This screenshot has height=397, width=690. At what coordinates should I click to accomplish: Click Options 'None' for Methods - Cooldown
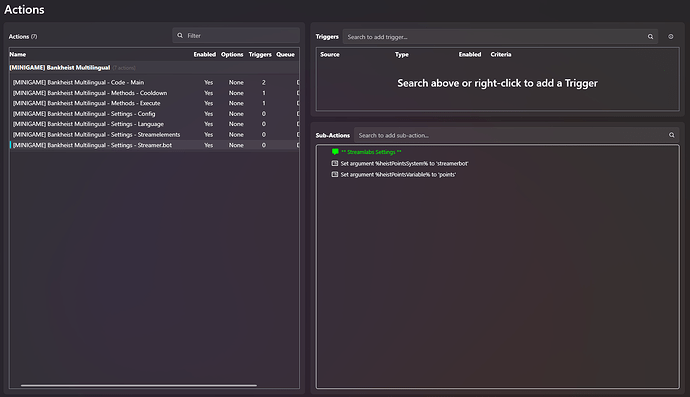tap(236, 93)
